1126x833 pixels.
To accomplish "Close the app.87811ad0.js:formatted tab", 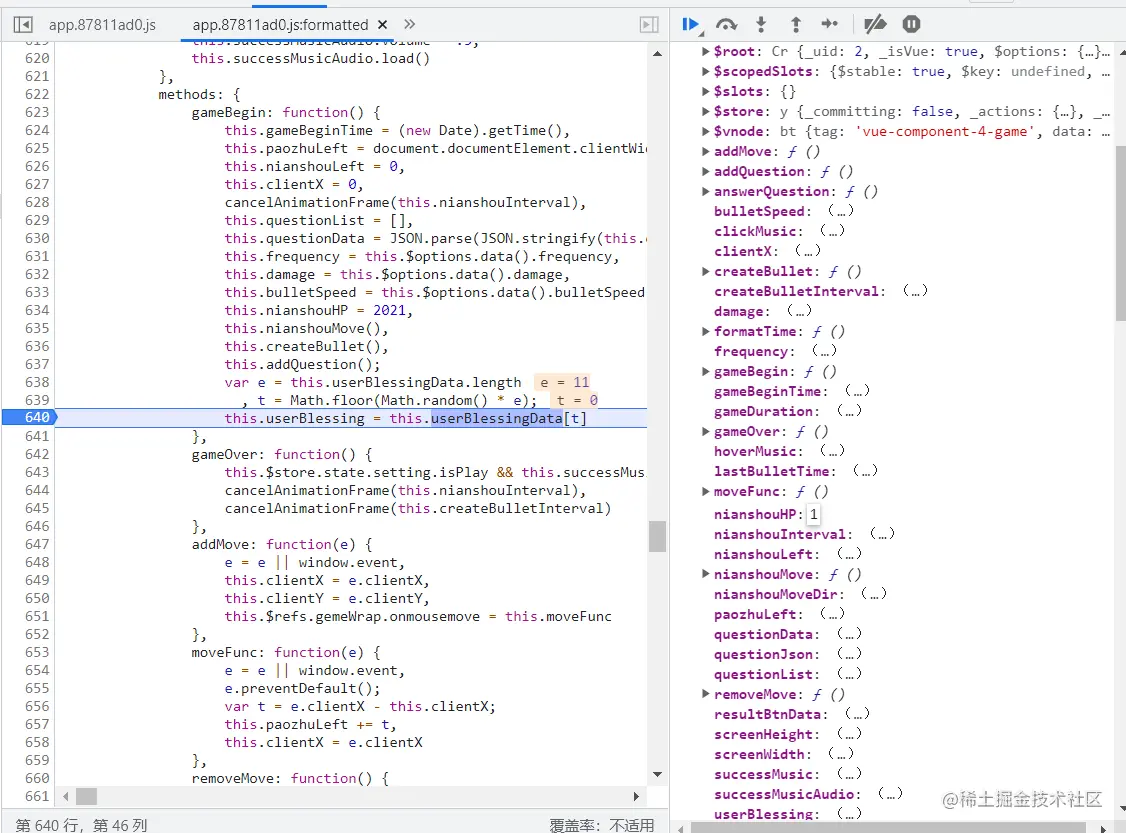I will pos(383,24).
